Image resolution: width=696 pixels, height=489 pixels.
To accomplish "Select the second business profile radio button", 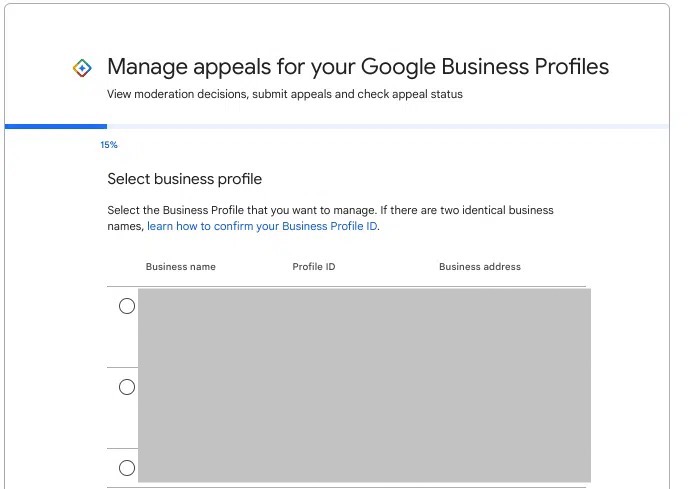I will coord(127,387).
